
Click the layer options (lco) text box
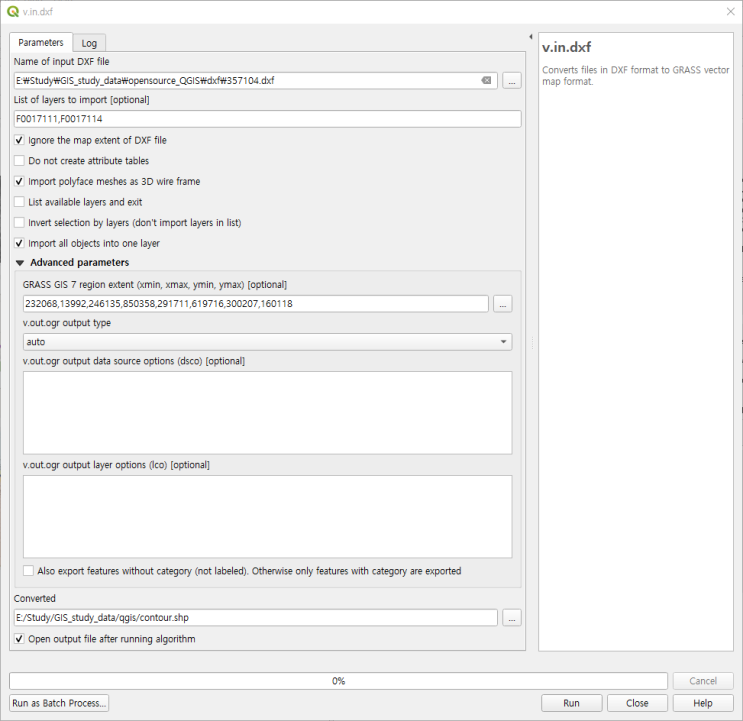click(267, 517)
